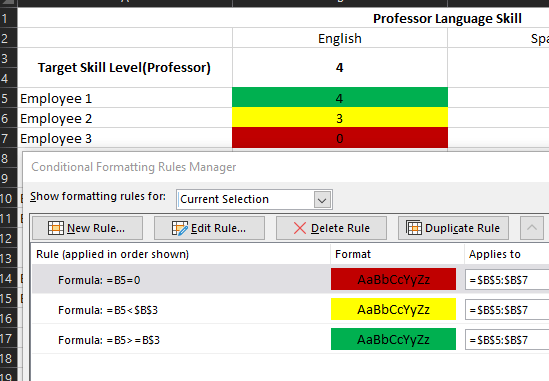
Task: Open Show formatting rules for dropdown
Action: 322,200
